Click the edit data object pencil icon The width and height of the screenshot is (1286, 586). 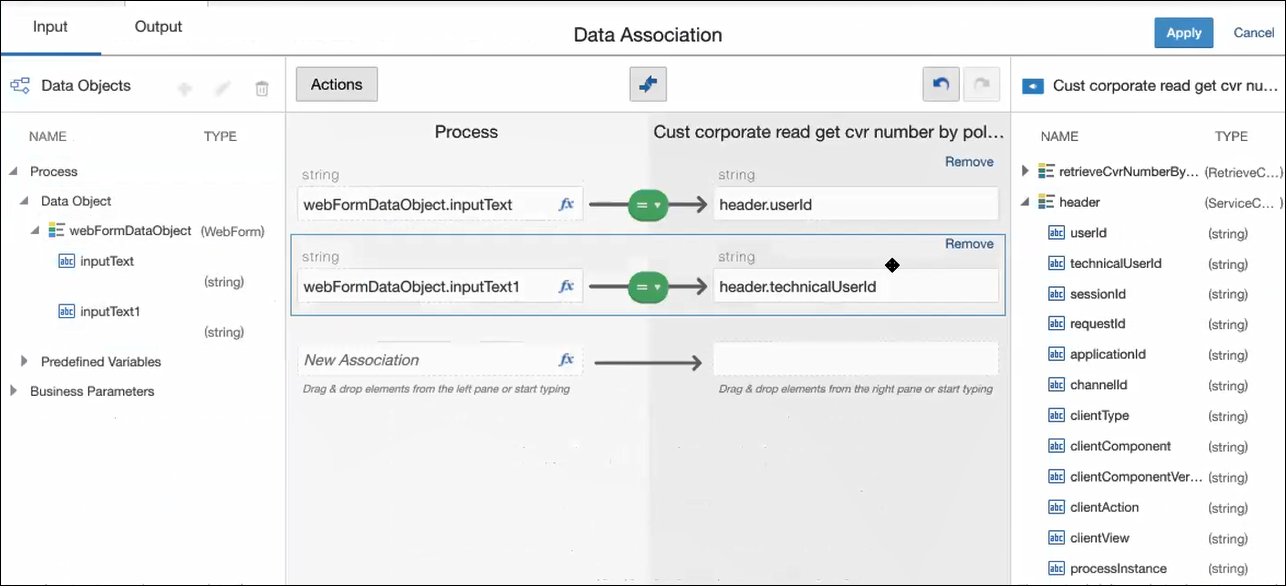(x=223, y=89)
